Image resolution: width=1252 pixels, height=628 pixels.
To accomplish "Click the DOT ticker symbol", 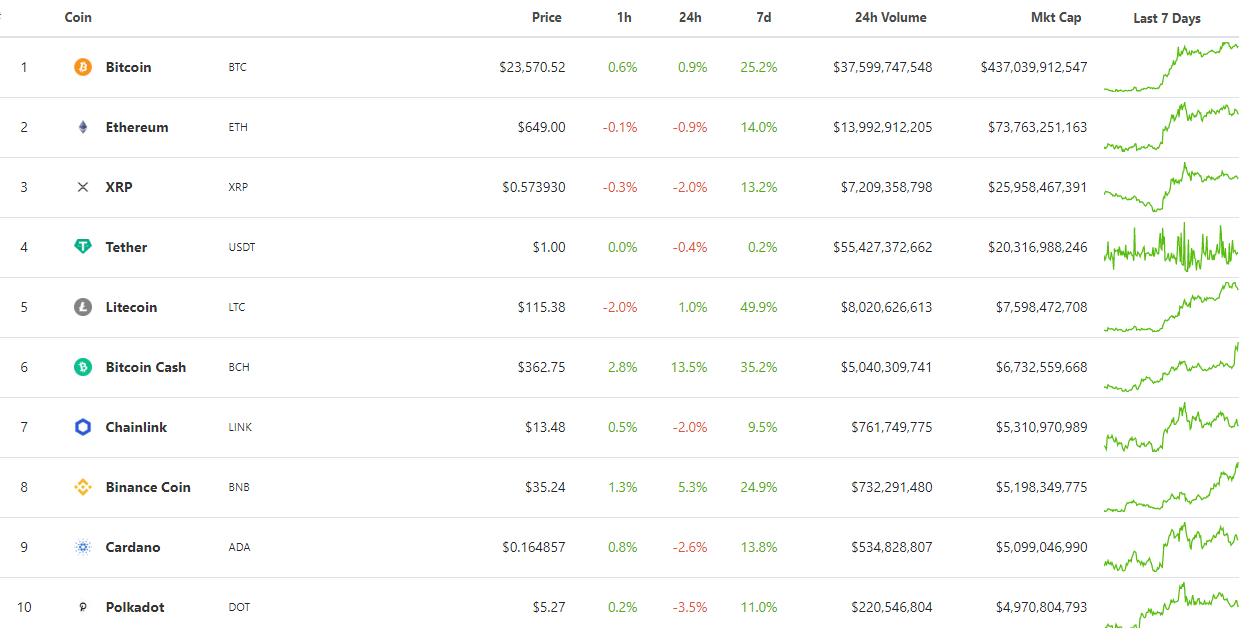I will 239,607.
